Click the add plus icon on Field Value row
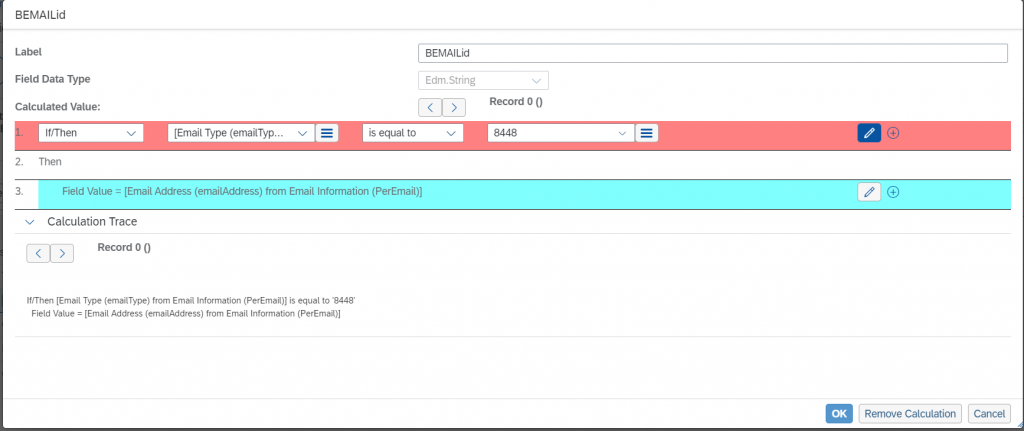The image size is (1024, 431). [x=893, y=192]
